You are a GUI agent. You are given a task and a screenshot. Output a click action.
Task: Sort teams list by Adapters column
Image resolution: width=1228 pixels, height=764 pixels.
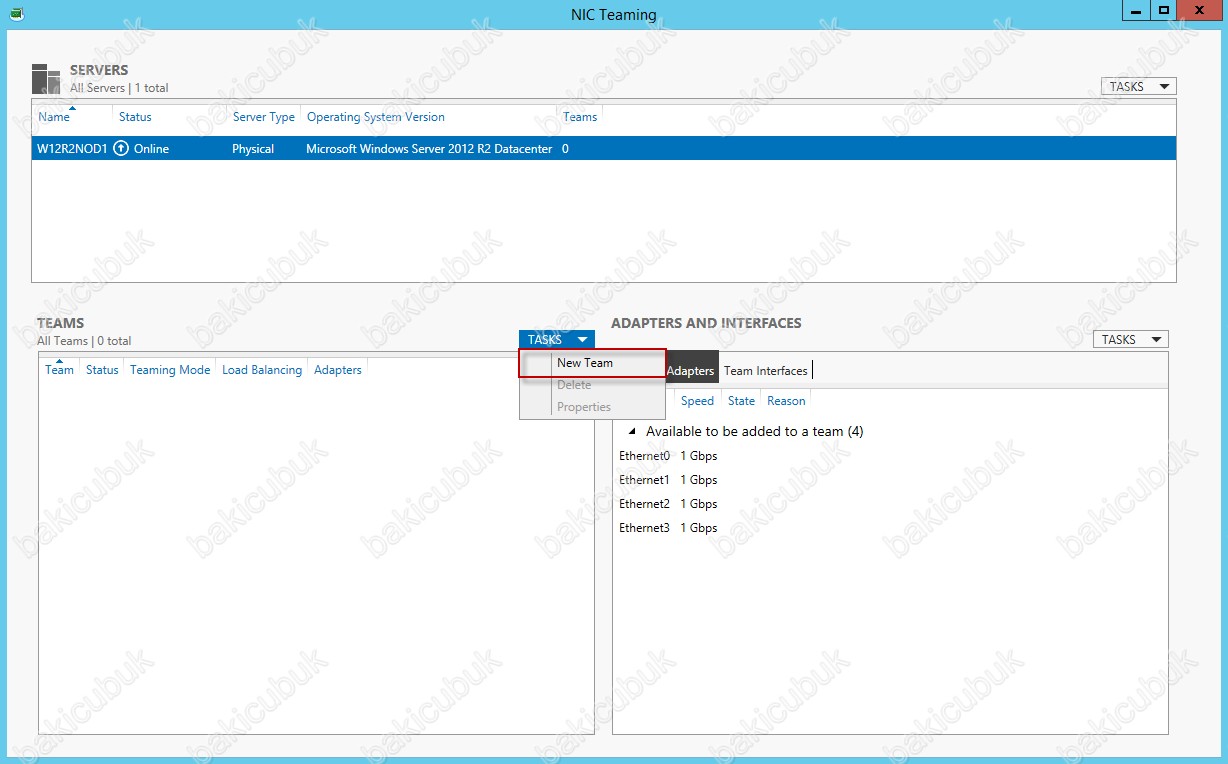(338, 370)
